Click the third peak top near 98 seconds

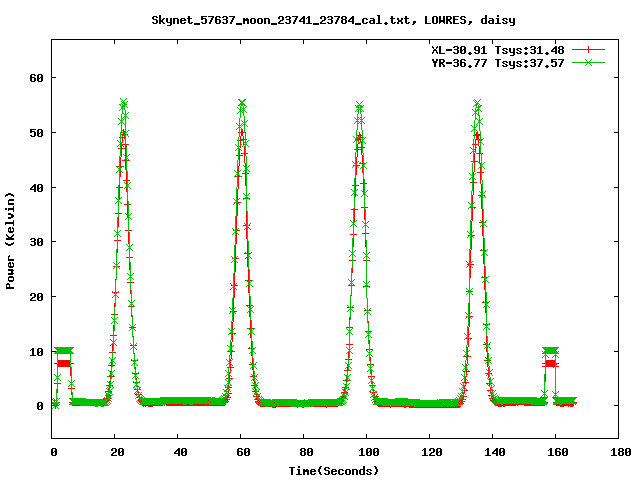(x=359, y=105)
